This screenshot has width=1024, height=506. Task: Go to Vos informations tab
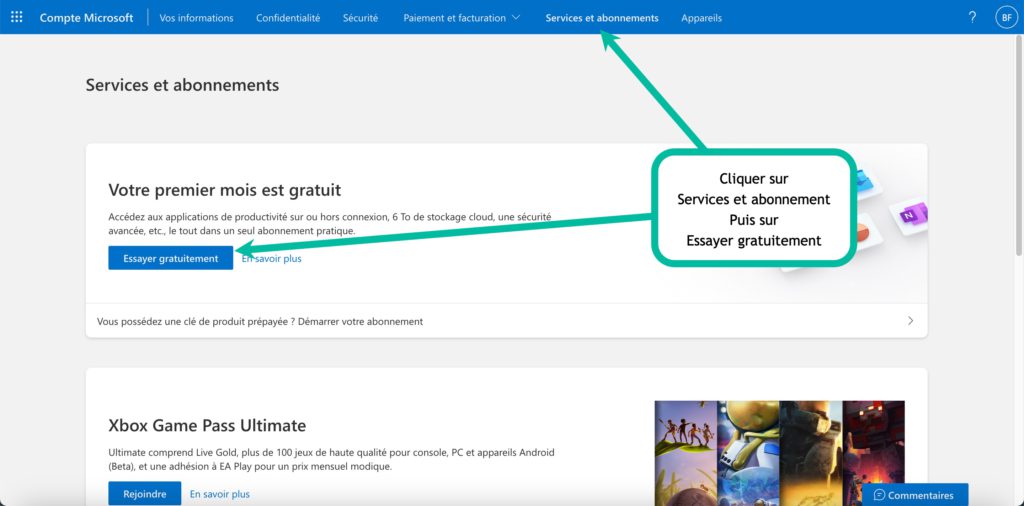(x=196, y=17)
